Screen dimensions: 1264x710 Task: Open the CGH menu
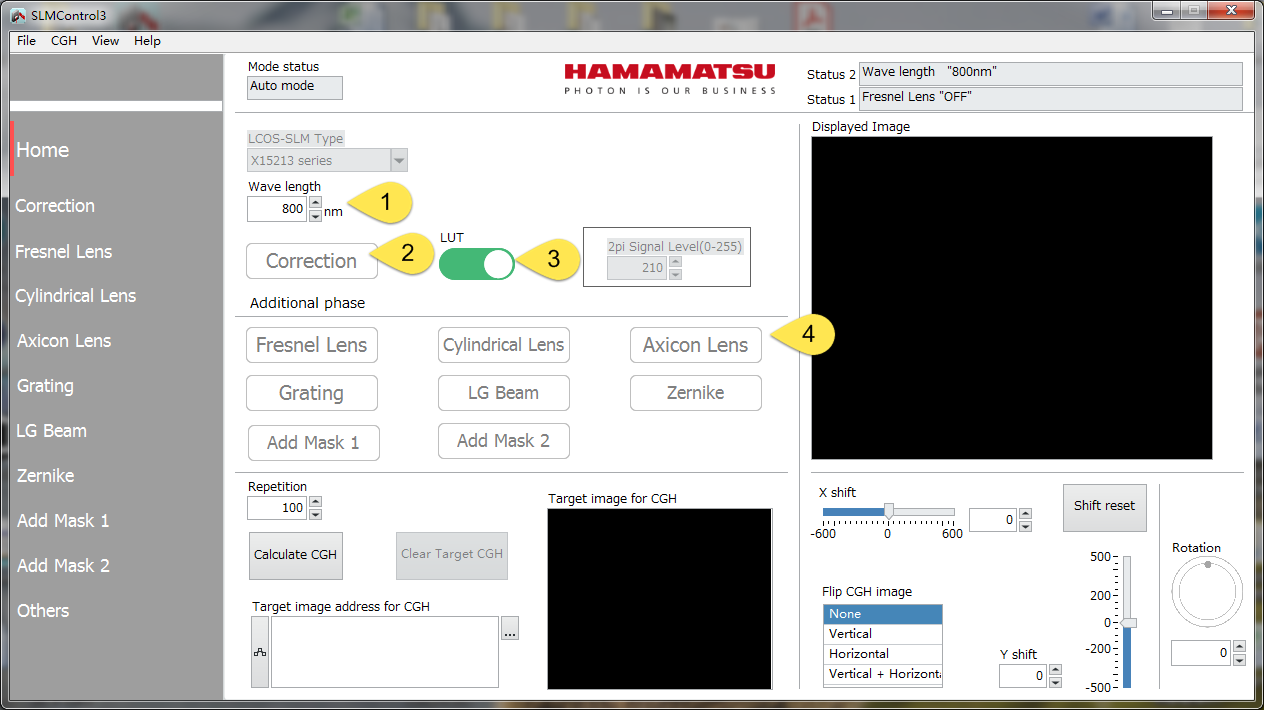coord(63,41)
